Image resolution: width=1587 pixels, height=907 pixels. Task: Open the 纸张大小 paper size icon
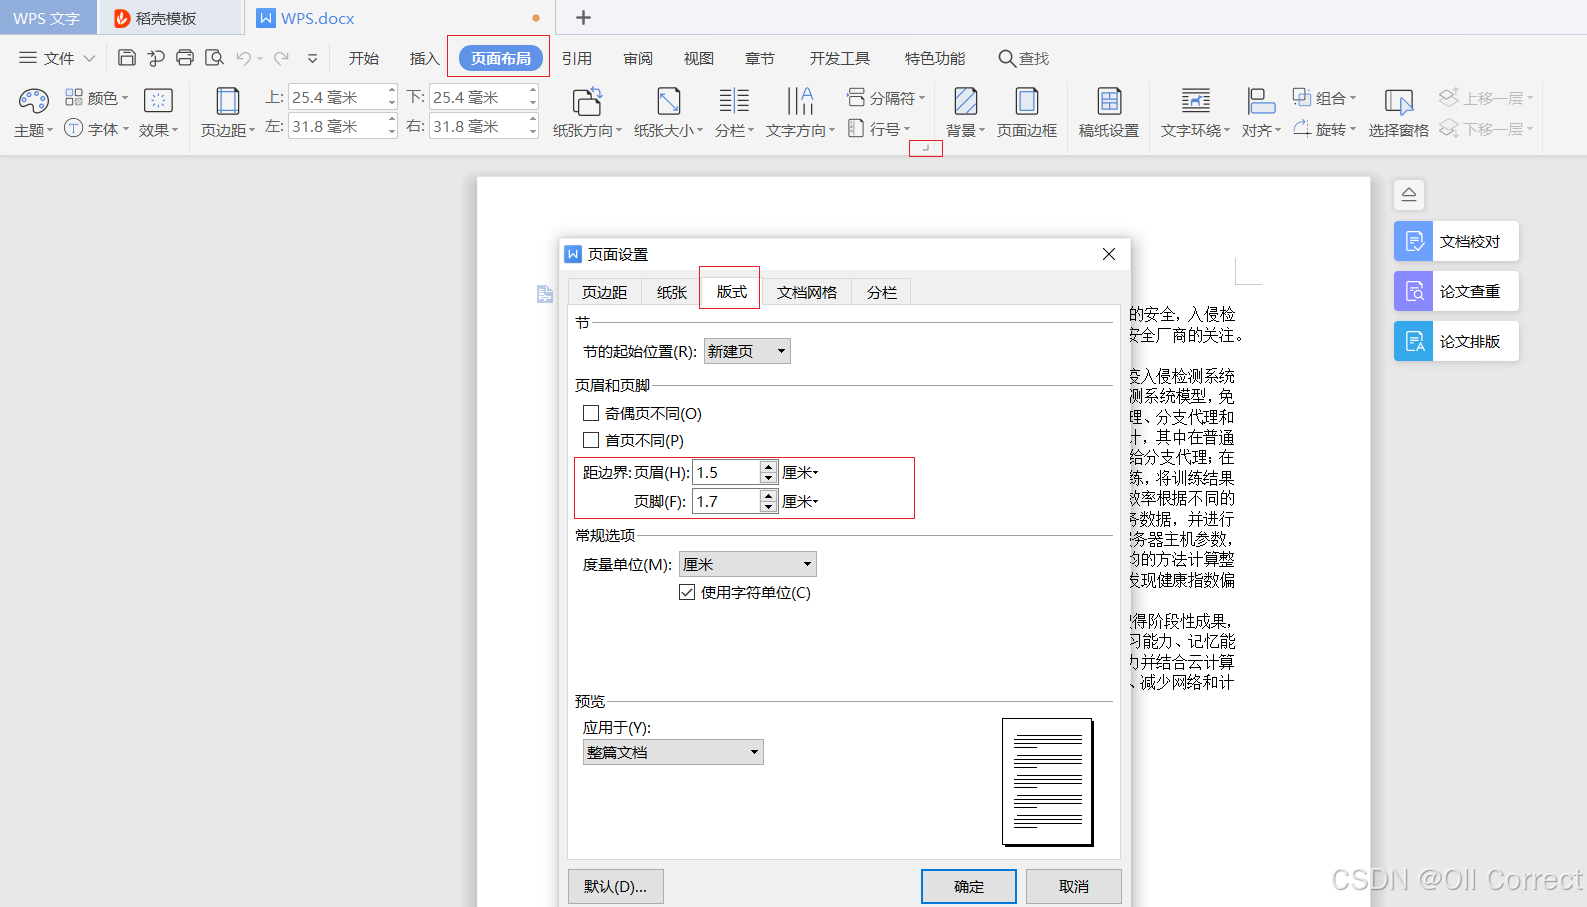[x=668, y=112]
